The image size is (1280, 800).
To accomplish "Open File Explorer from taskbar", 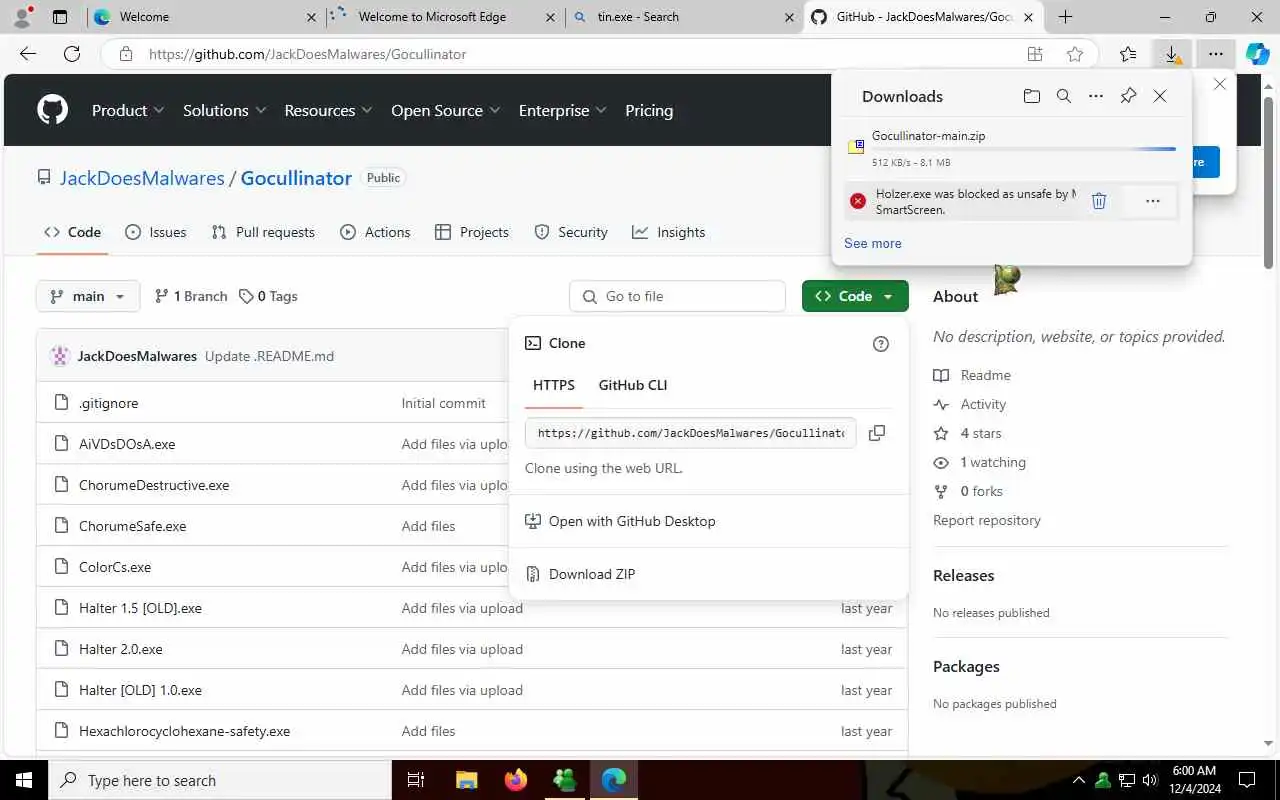I will 467,780.
